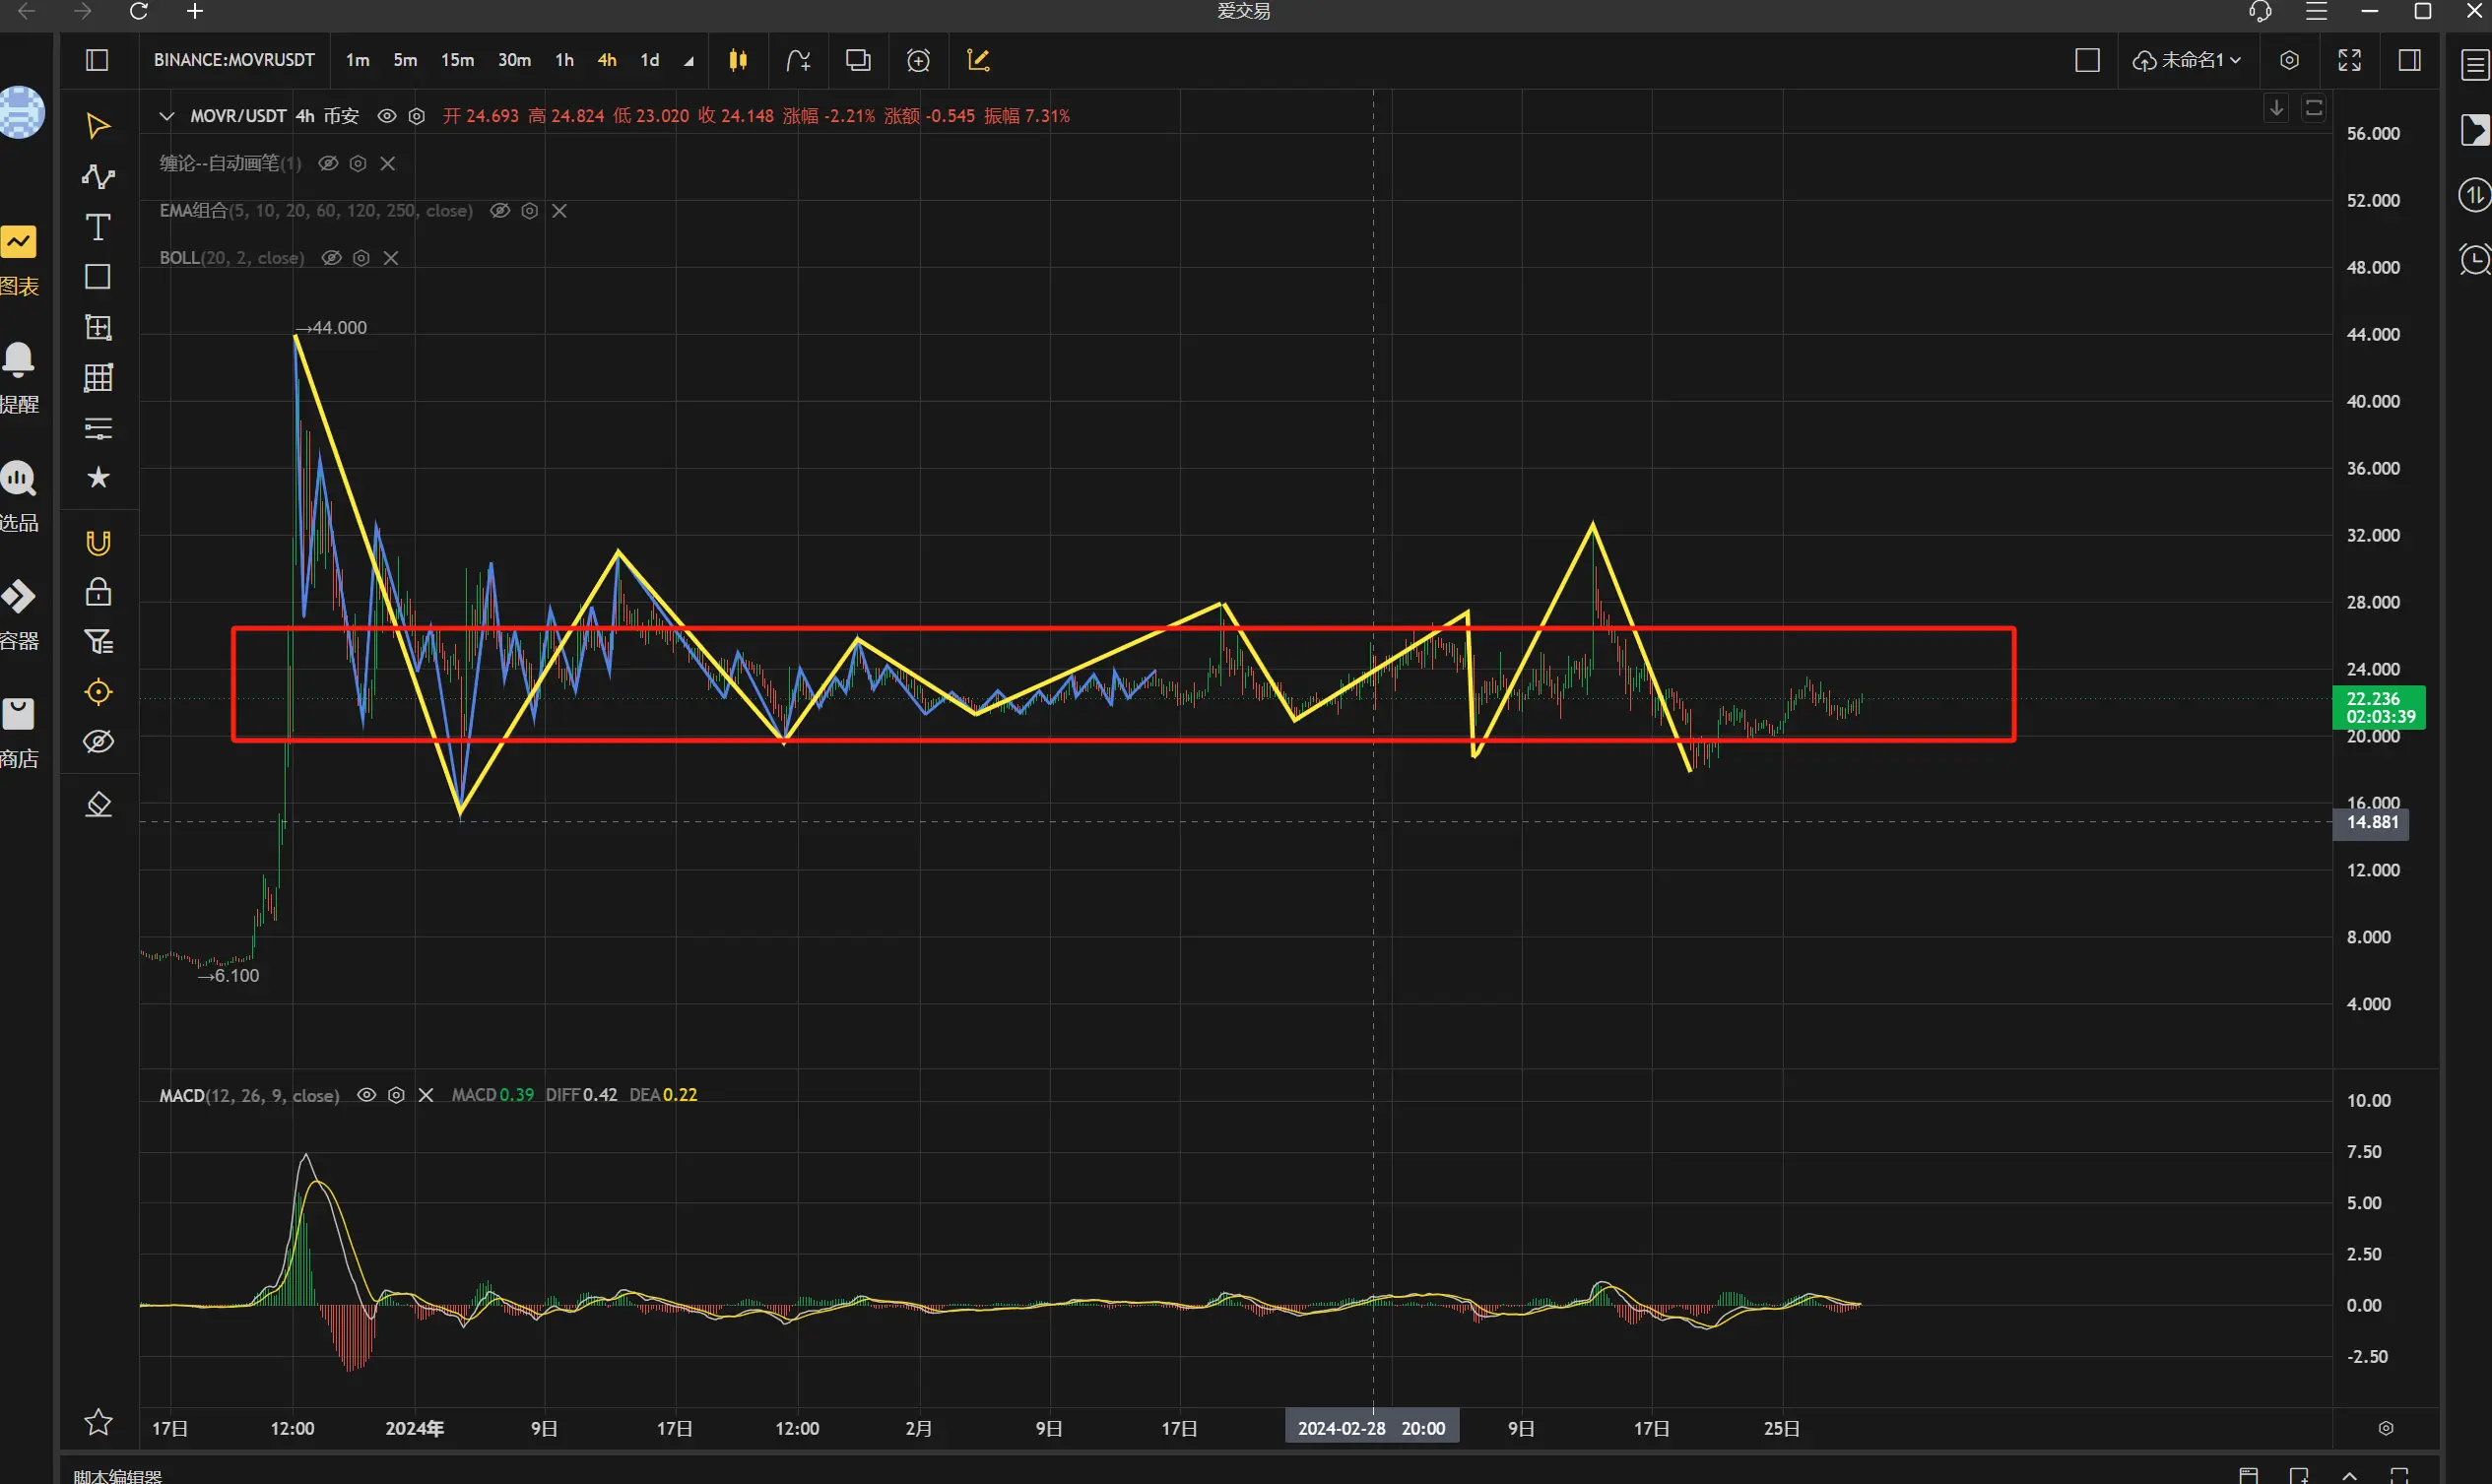Open the watchlist panel icon
Screen dimensions: 2492x1484
(x=2475, y=66)
